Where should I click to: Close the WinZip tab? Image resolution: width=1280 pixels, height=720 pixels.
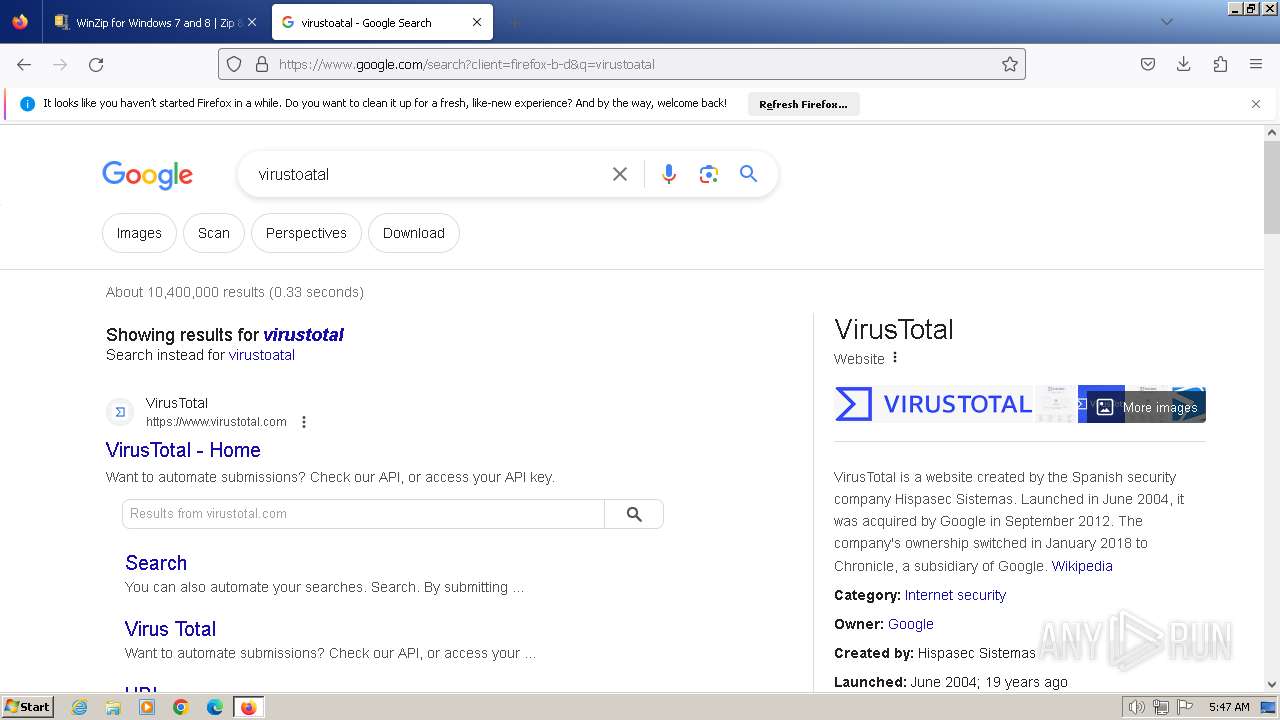click(252, 22)
